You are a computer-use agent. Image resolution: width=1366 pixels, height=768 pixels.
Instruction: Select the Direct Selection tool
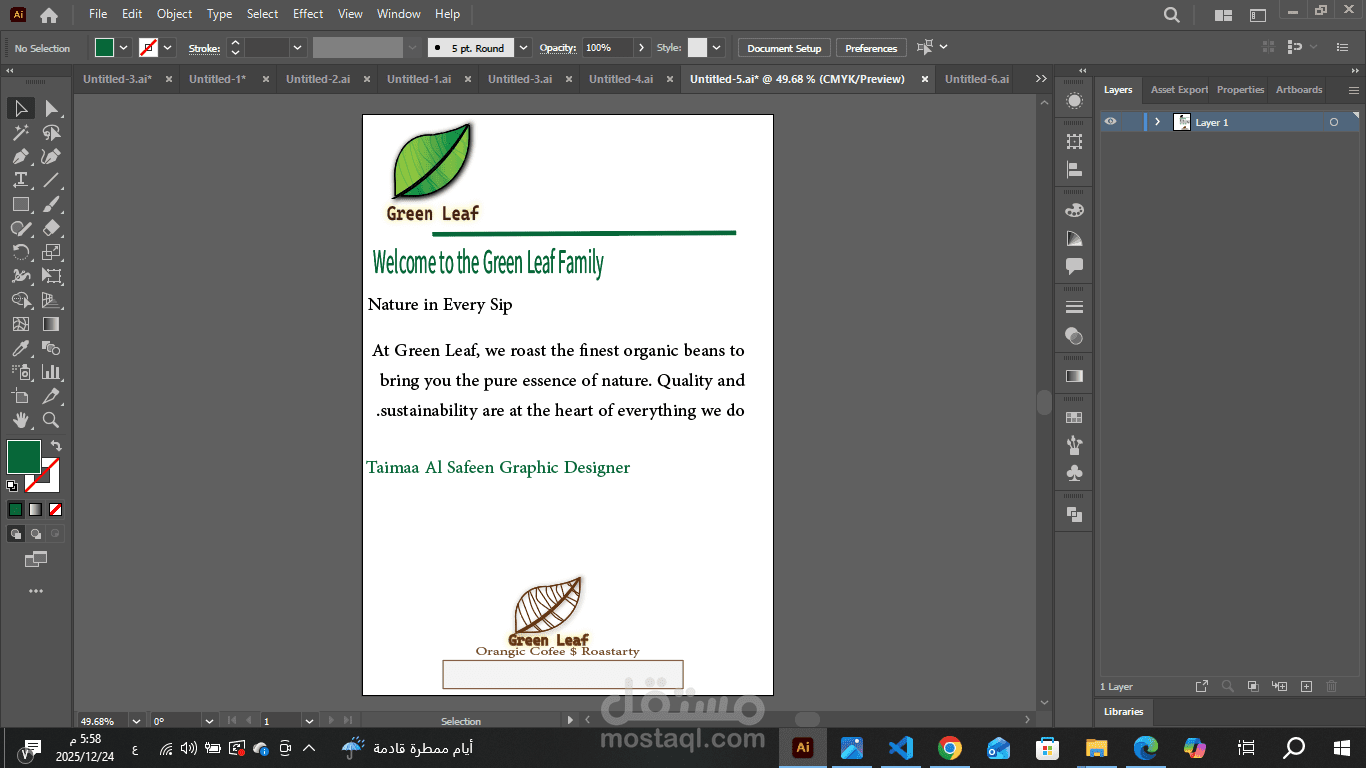pyautogui.click(x=52, y=108)
